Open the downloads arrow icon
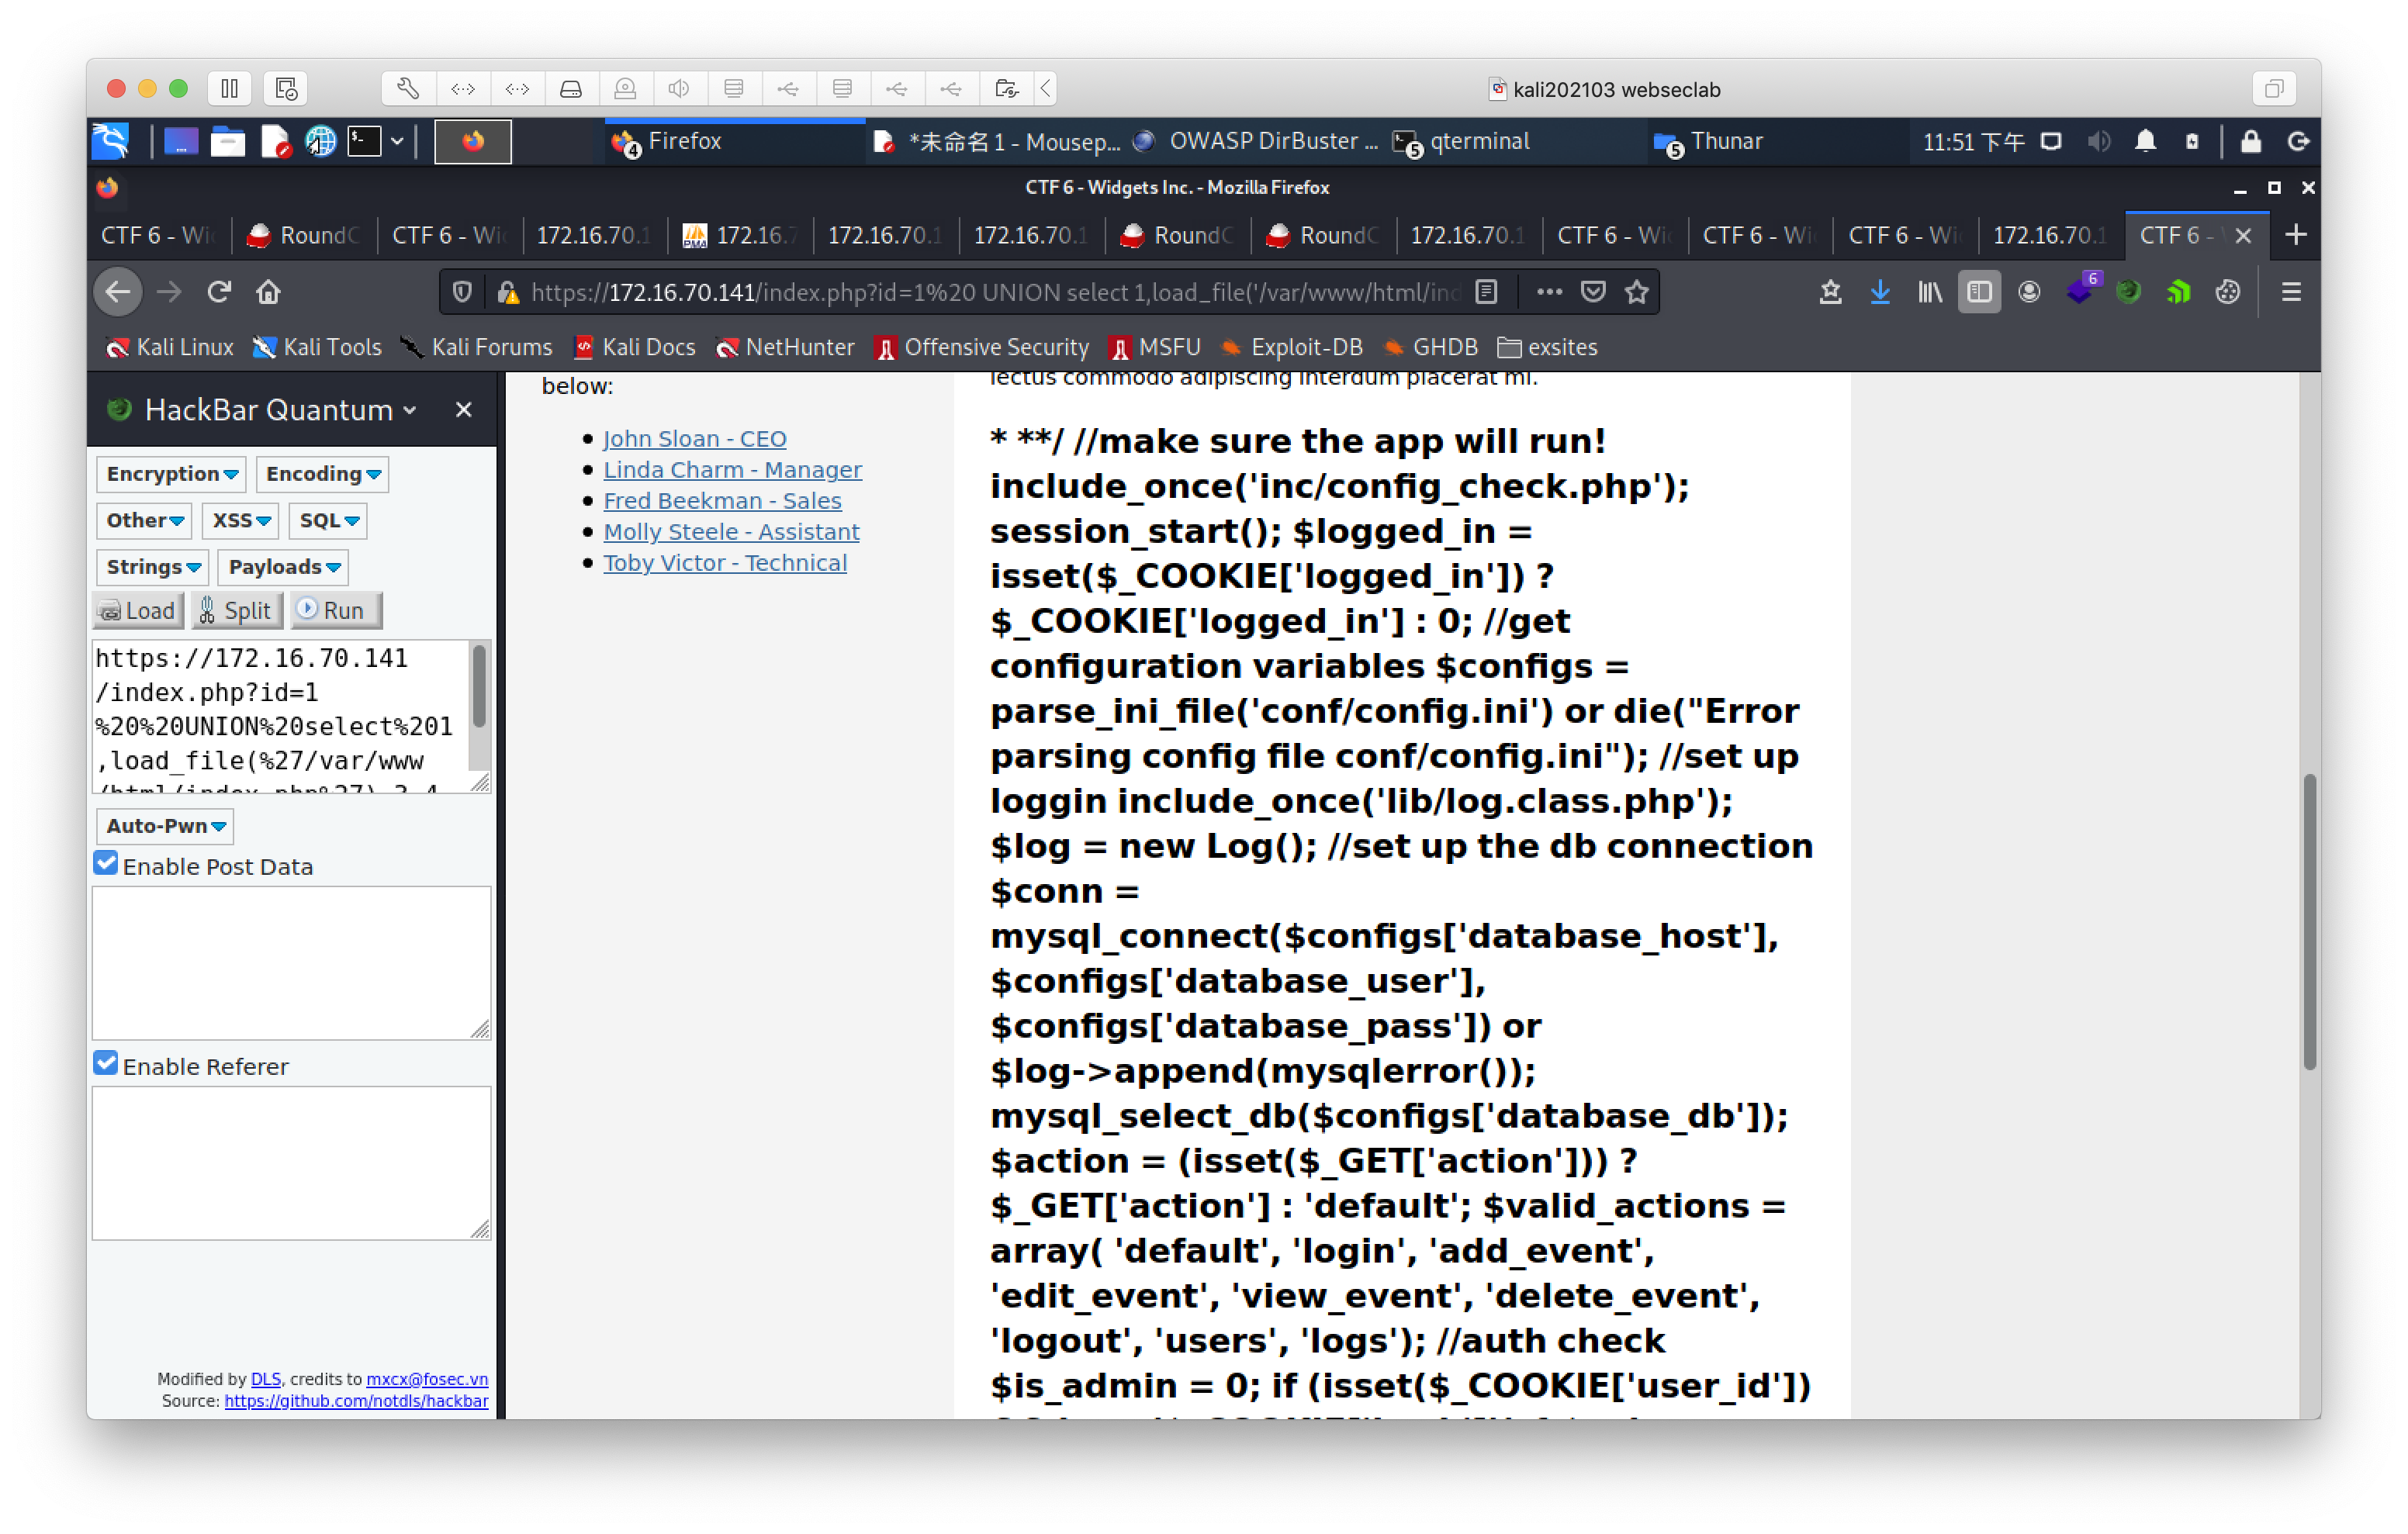The height and width of the screenshot is (1534, 2408). coord(1880,292)
